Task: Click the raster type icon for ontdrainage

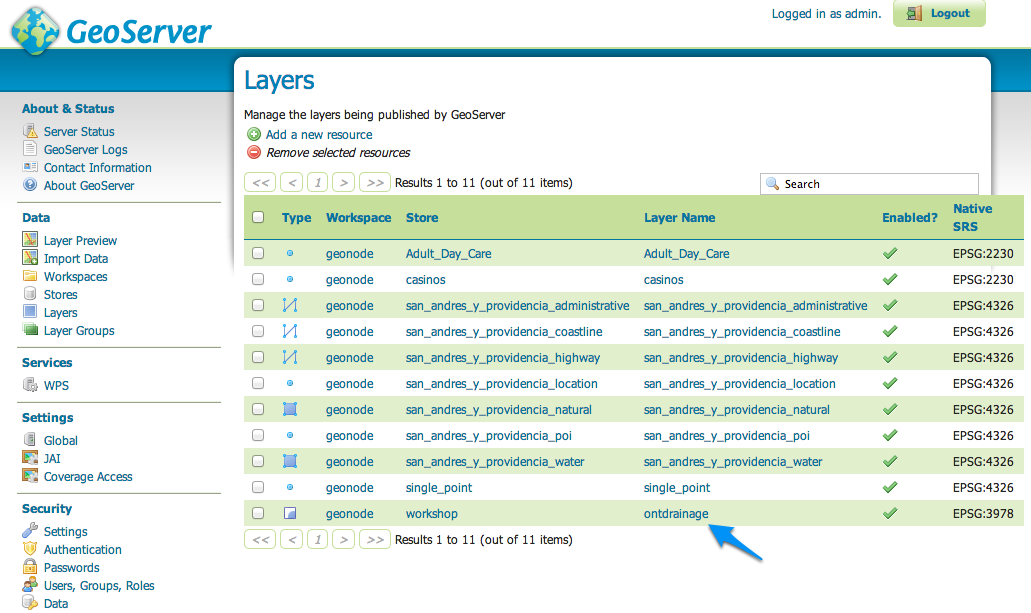Action: [290, 513]
